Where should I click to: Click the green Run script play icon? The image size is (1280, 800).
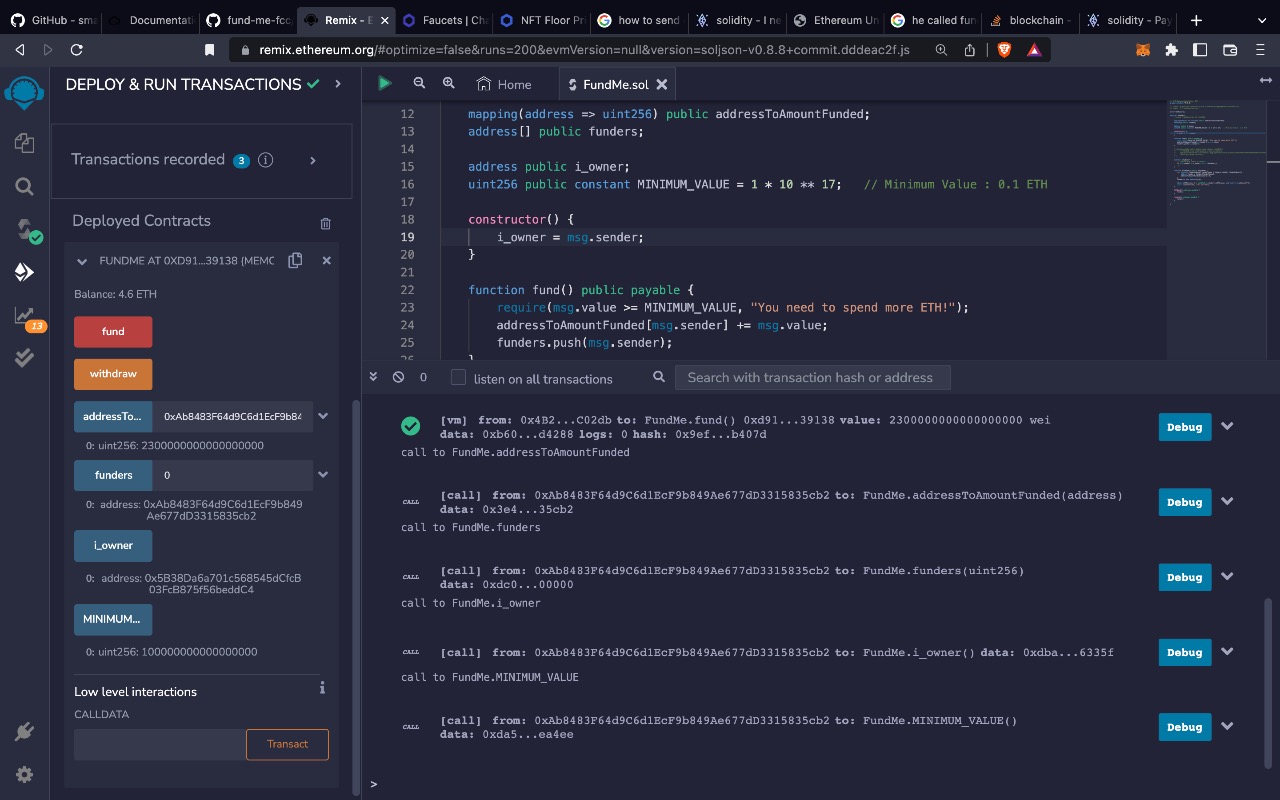point(385,84)
